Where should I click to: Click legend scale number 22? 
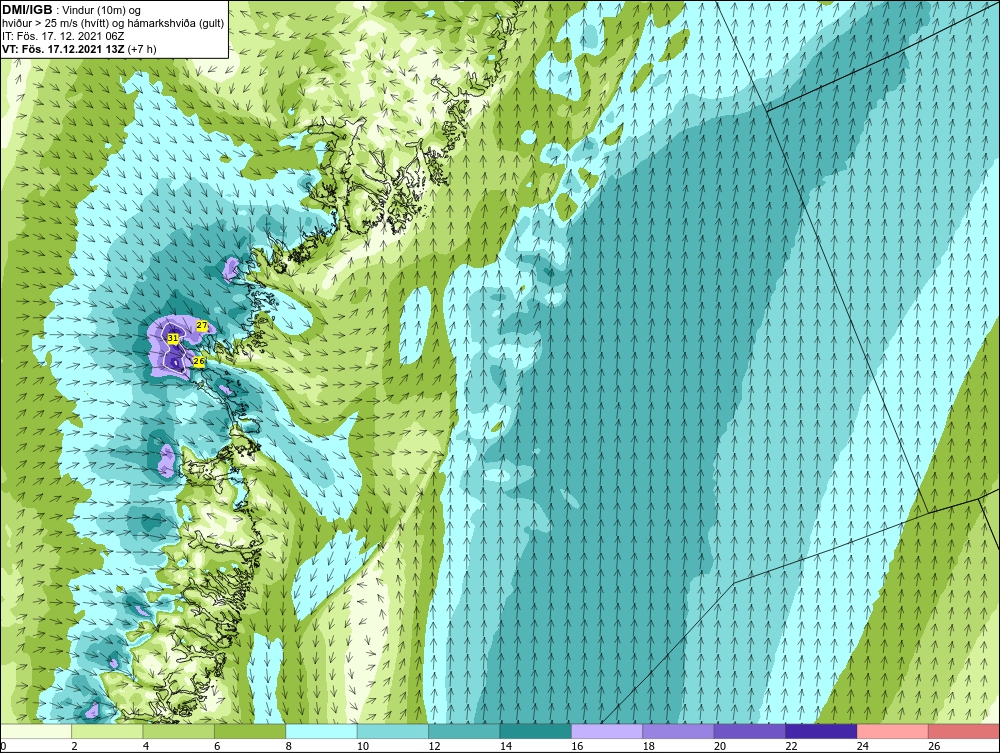791,746
